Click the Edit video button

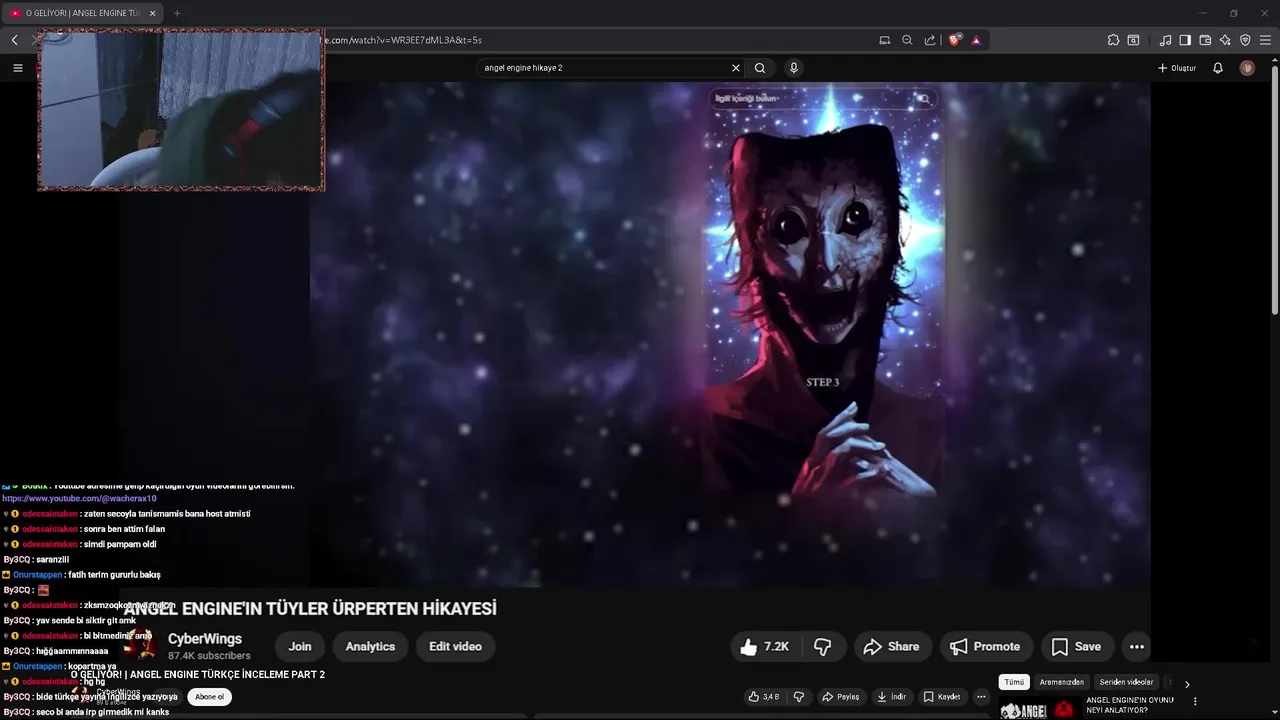pos(455,647)
